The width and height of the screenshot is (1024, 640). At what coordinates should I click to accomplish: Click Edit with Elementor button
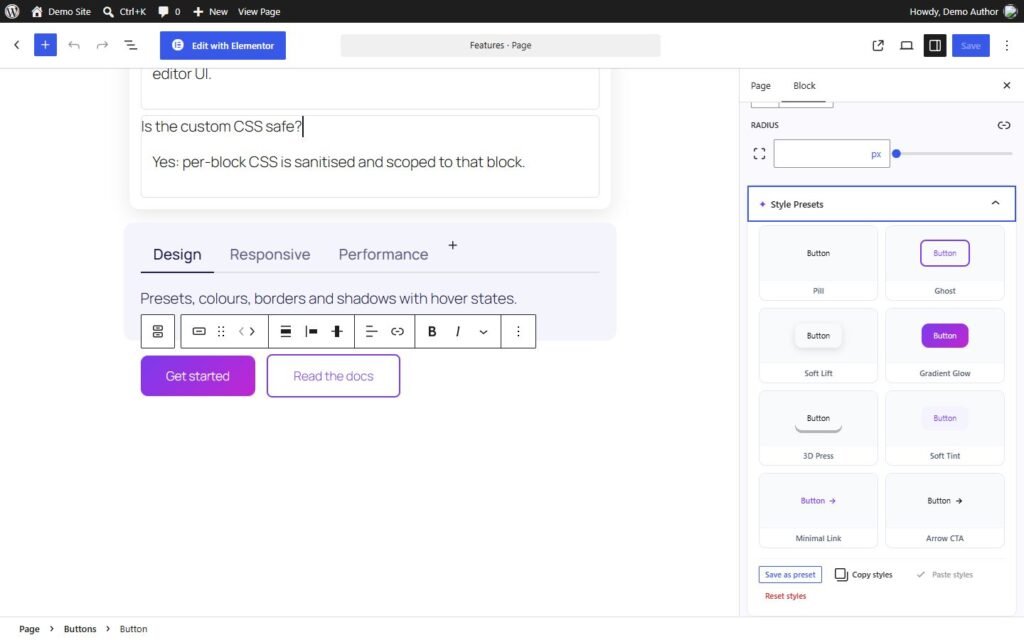coord(223,45)
